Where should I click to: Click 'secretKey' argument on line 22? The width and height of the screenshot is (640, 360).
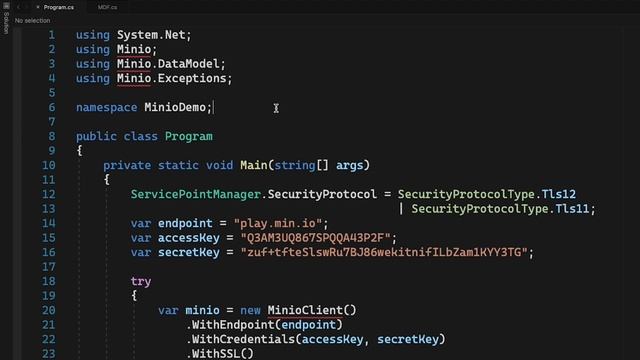coord(408,339)
